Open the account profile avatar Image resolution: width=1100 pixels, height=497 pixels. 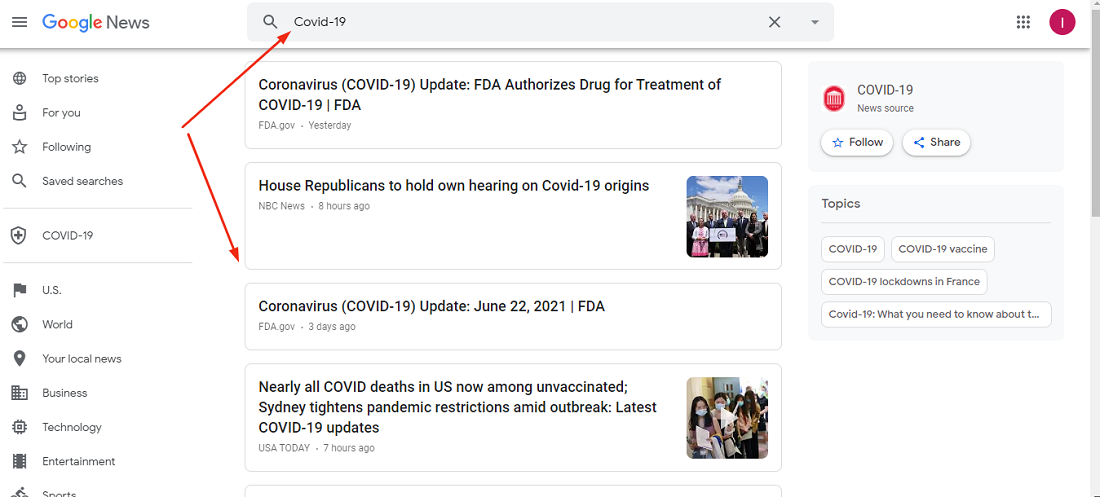point(1062,22)
